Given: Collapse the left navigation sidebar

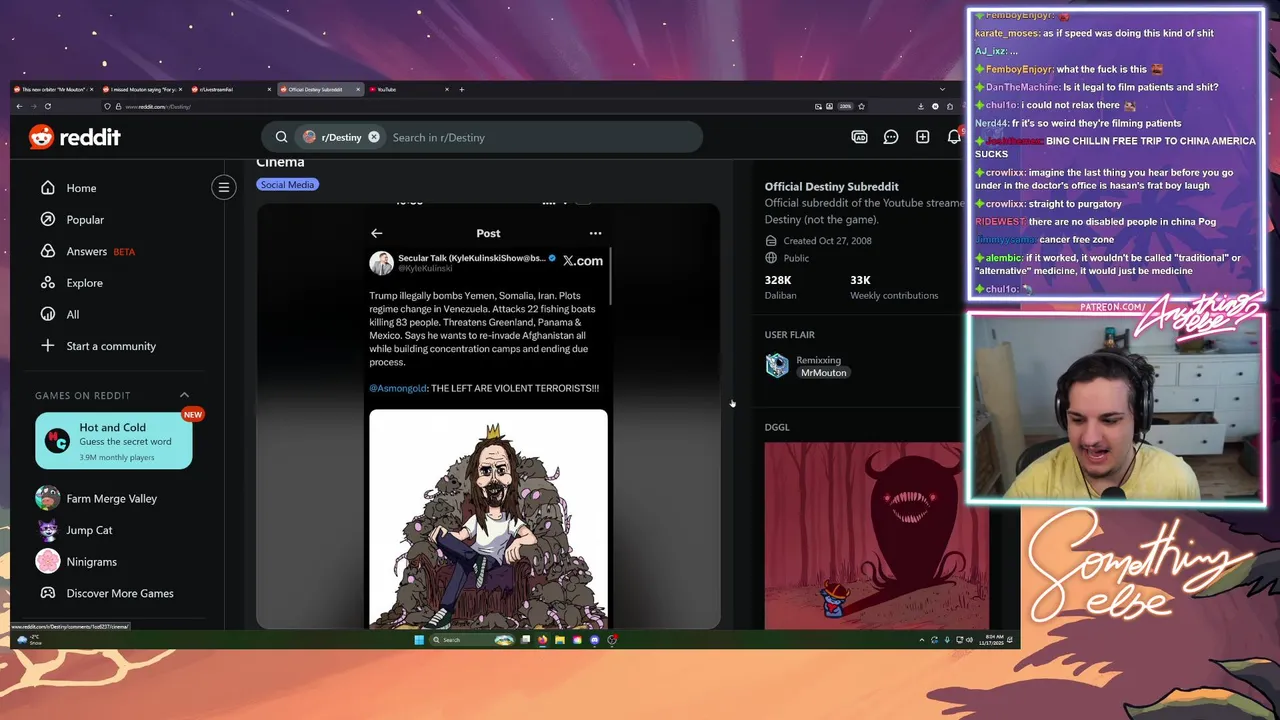Looking at the screenshot, I should [224, 187].
